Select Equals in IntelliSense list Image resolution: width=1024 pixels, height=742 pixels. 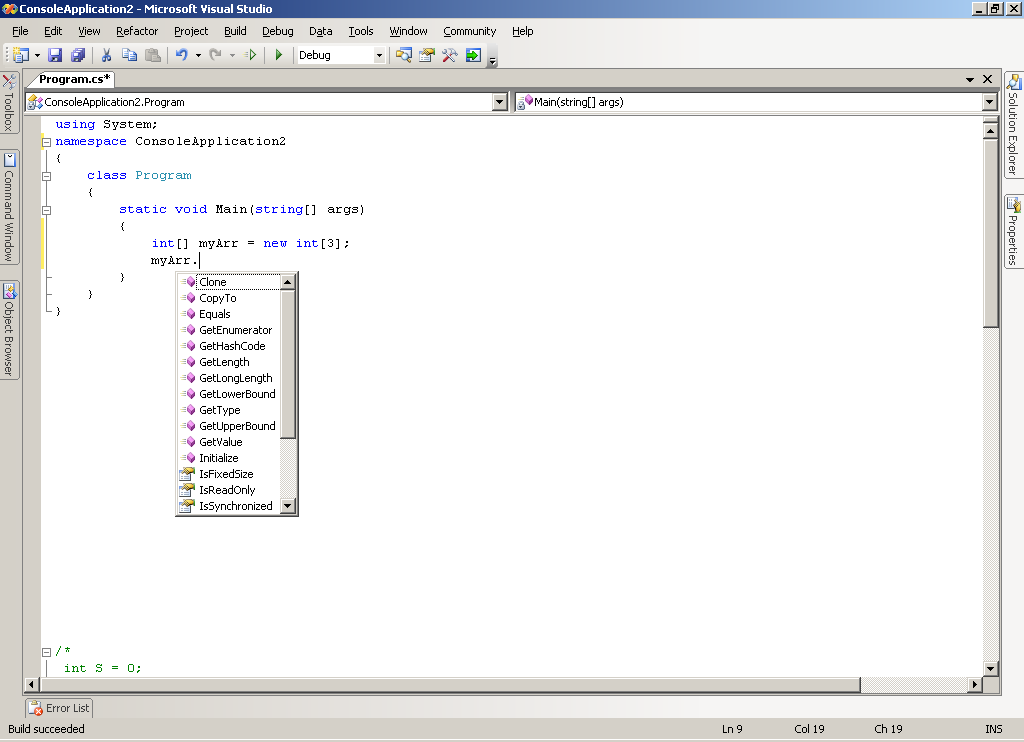click(x=229, y=314)
